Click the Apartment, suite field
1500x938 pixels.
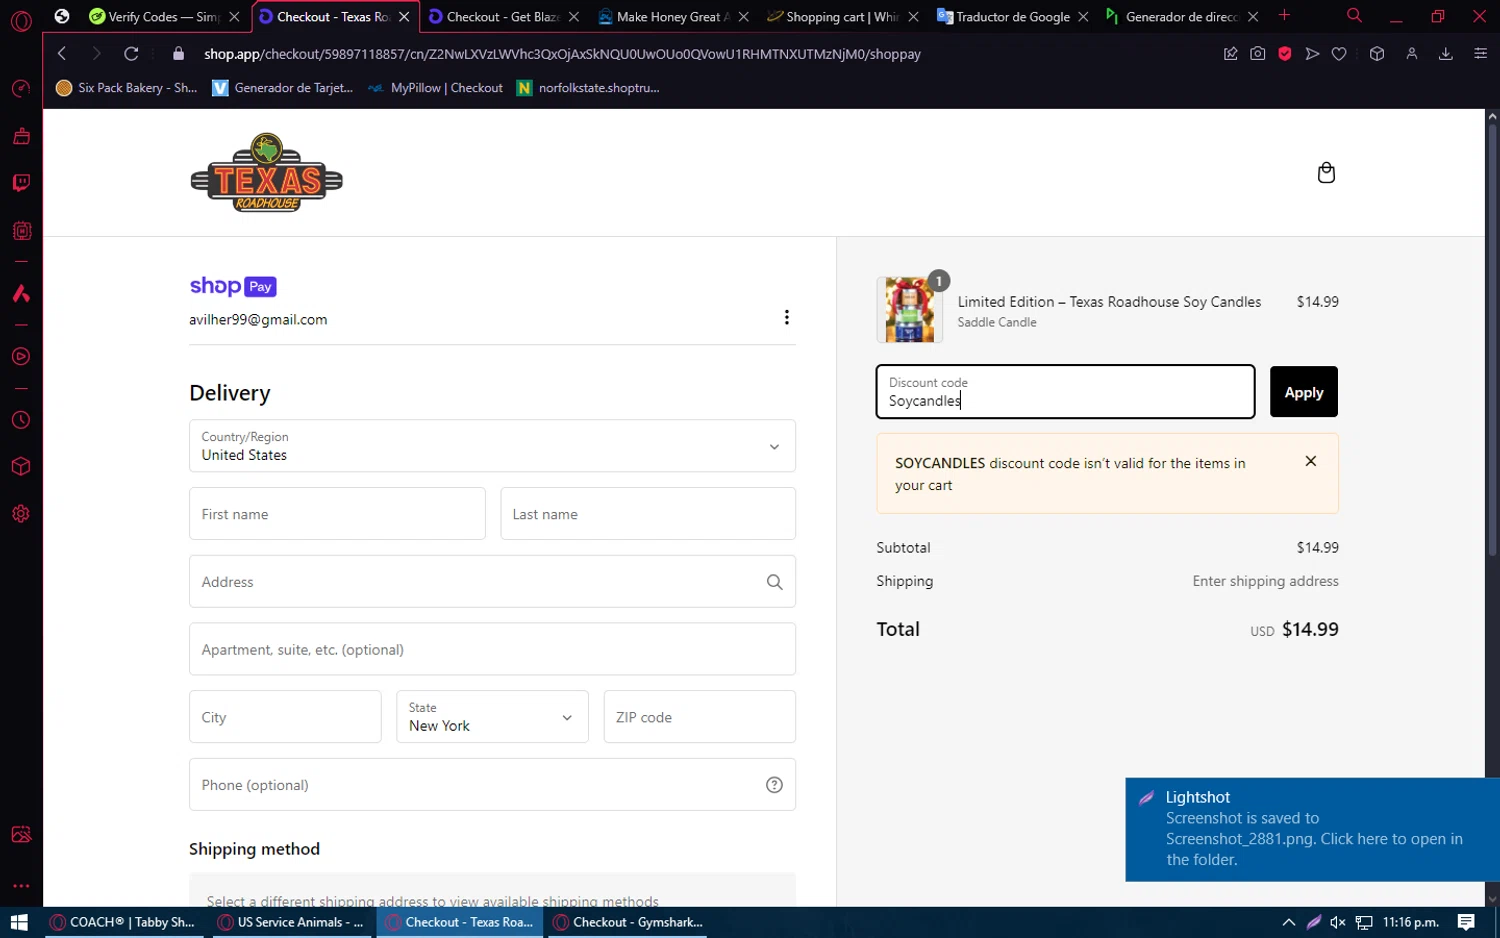[492, 650]
